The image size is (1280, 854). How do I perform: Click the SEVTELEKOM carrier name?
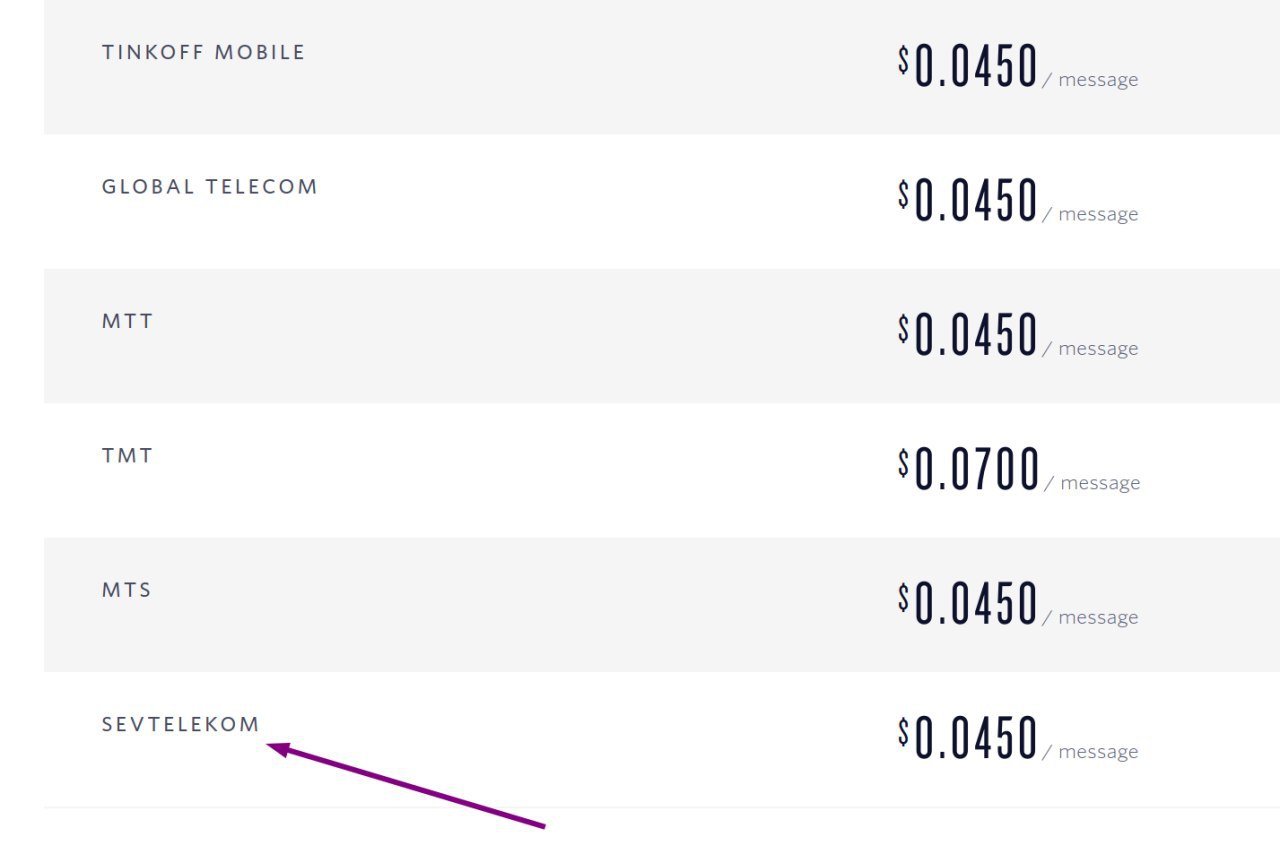click(181, 724)
